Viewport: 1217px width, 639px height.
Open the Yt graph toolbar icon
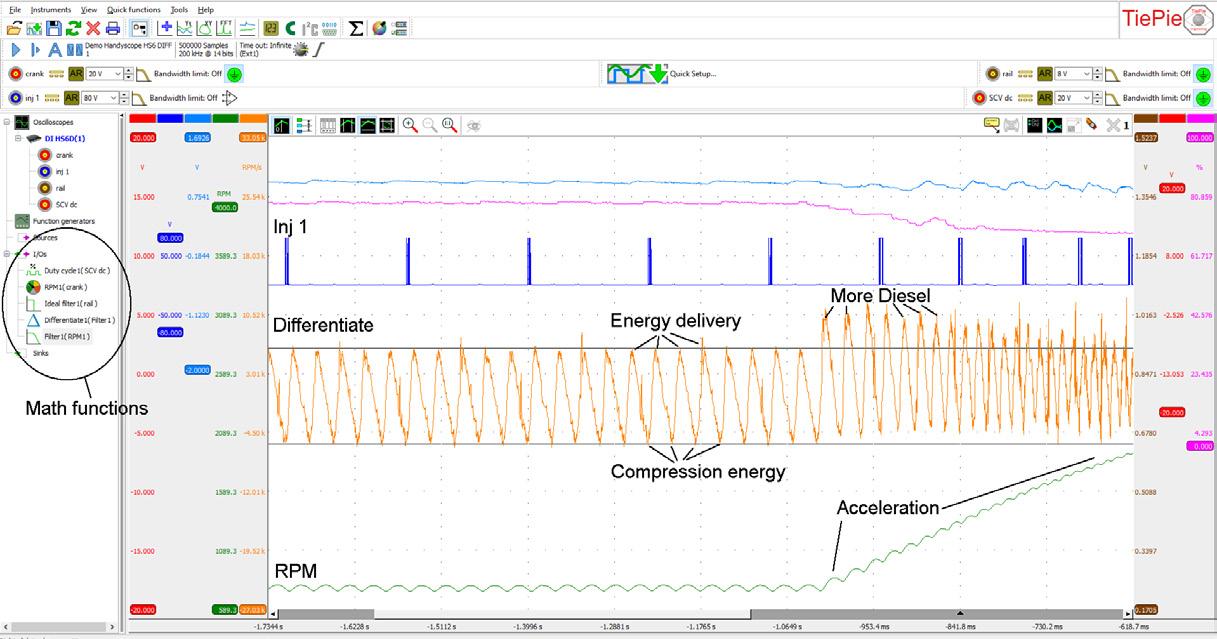186,28
